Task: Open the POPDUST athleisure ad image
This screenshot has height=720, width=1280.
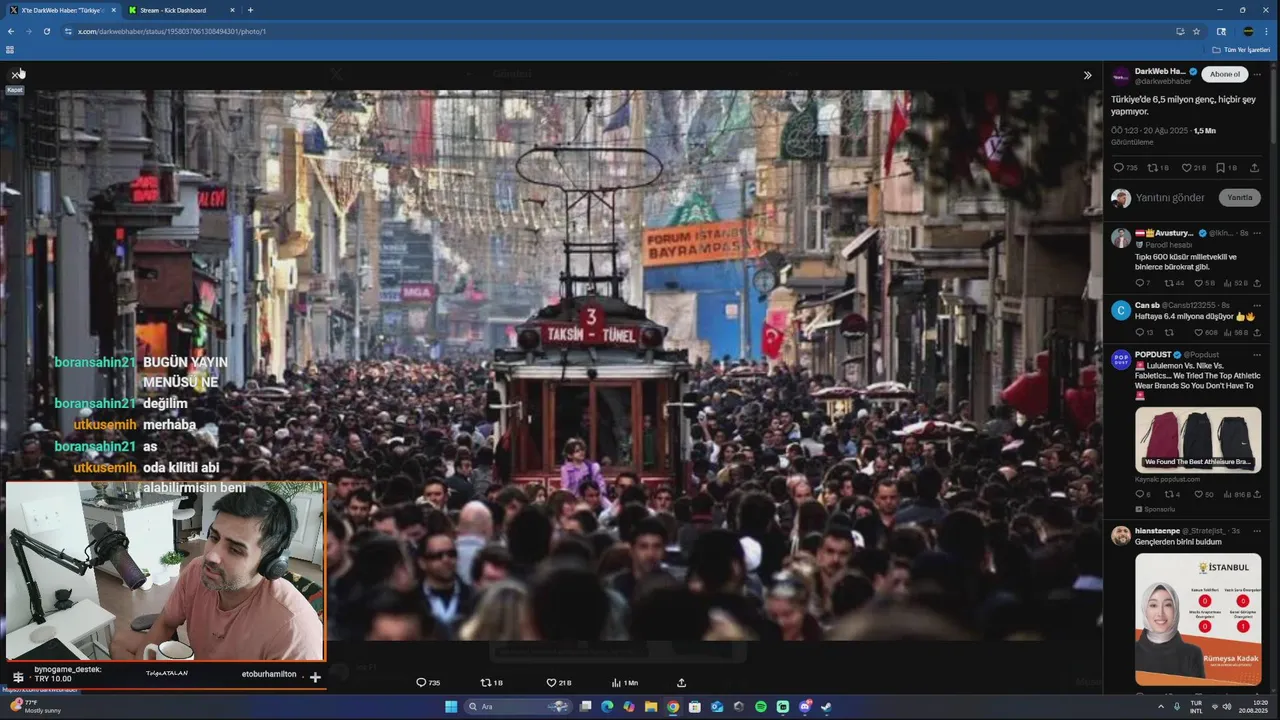Action: [x=1198, y=439]
